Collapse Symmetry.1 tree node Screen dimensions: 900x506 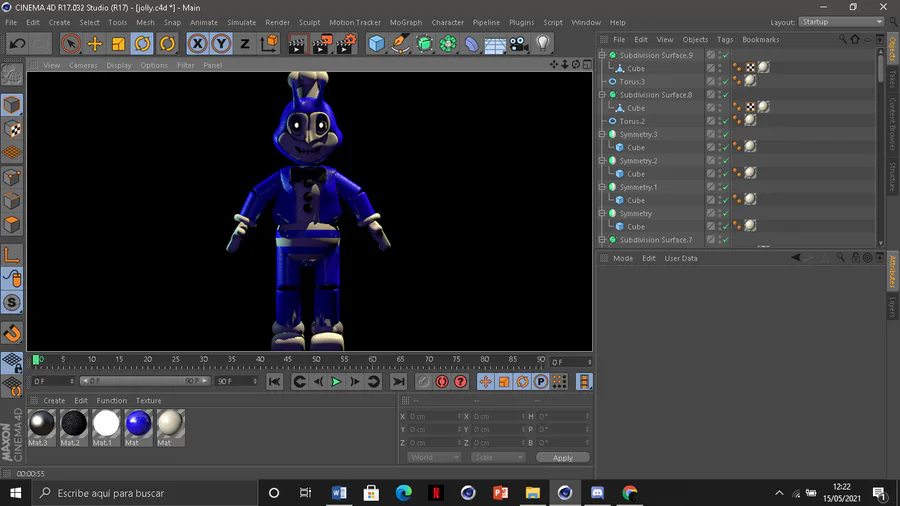[602, 187]
